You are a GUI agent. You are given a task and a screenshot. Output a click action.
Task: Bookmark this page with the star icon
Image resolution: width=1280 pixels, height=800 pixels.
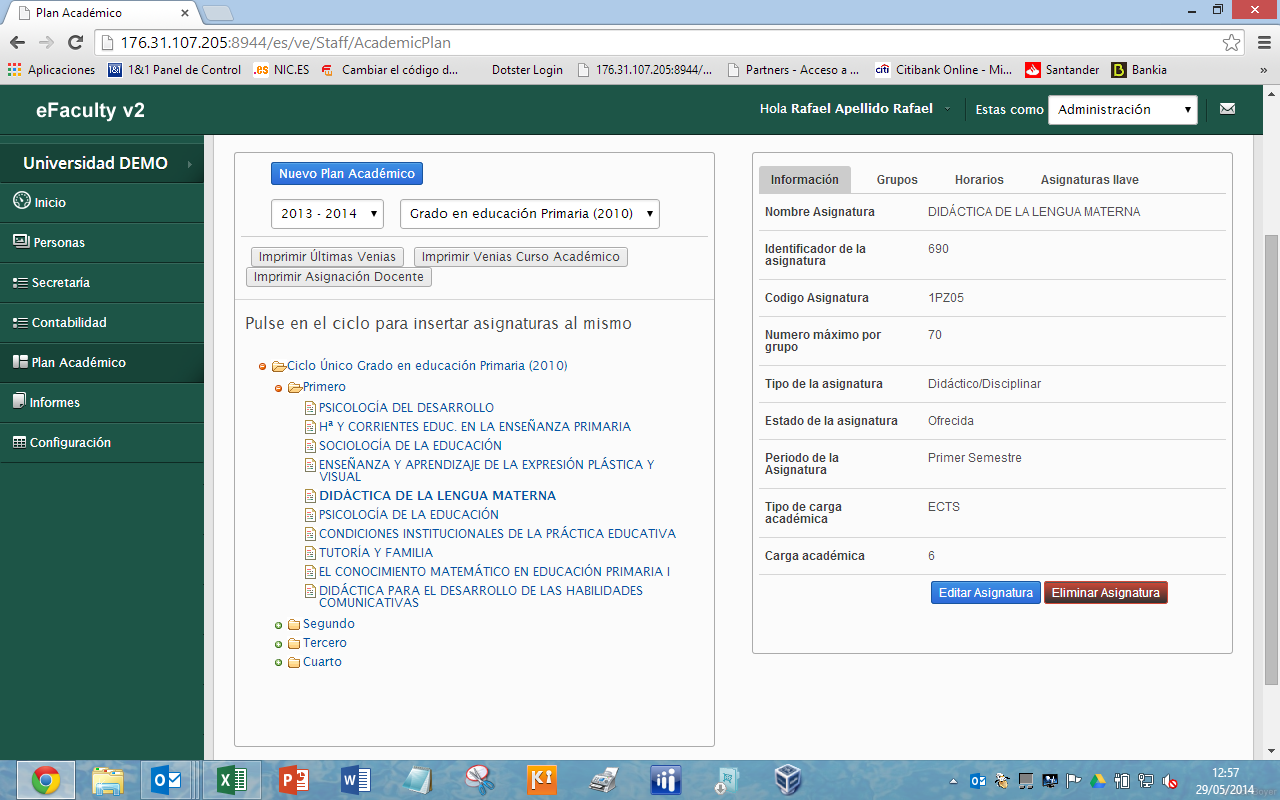click(x=1231, y=43)
